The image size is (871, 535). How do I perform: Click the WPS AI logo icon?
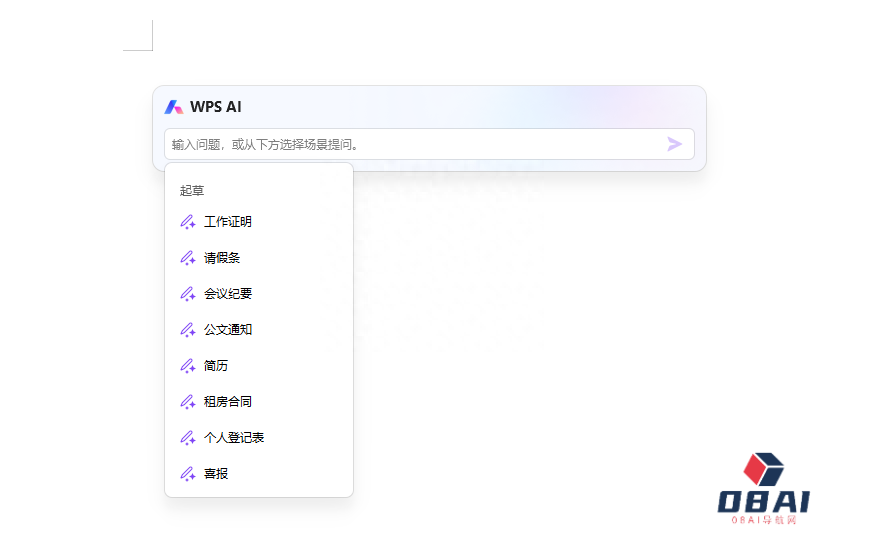(x=174, y=107)
